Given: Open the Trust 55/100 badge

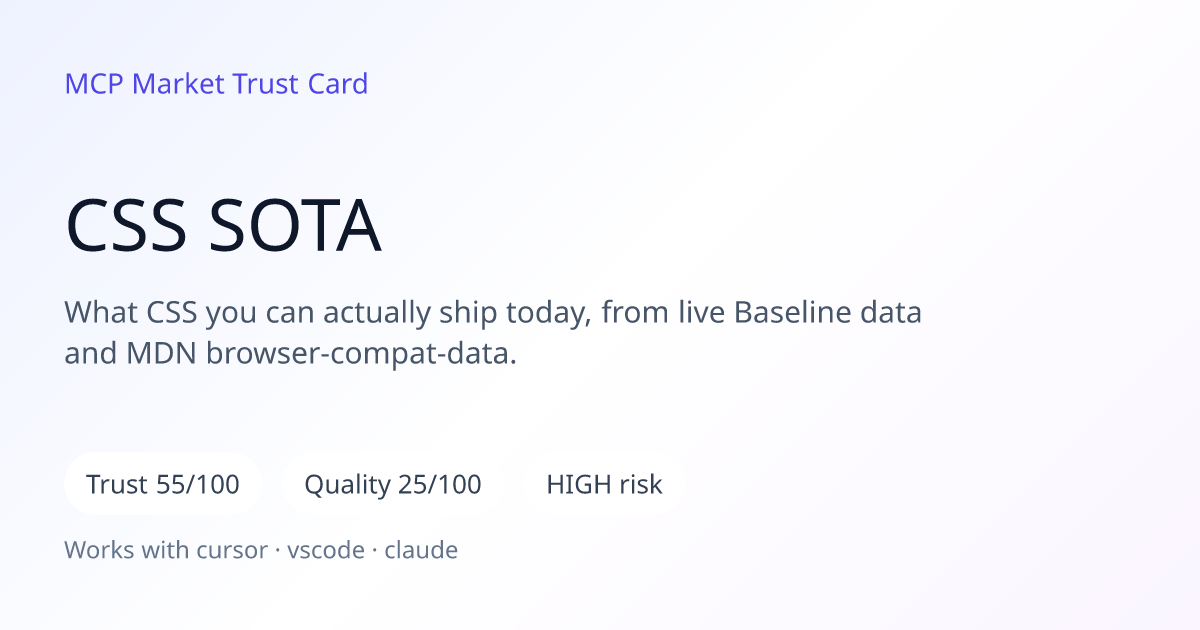Looking at the screenshot, I should click(163, 485).
